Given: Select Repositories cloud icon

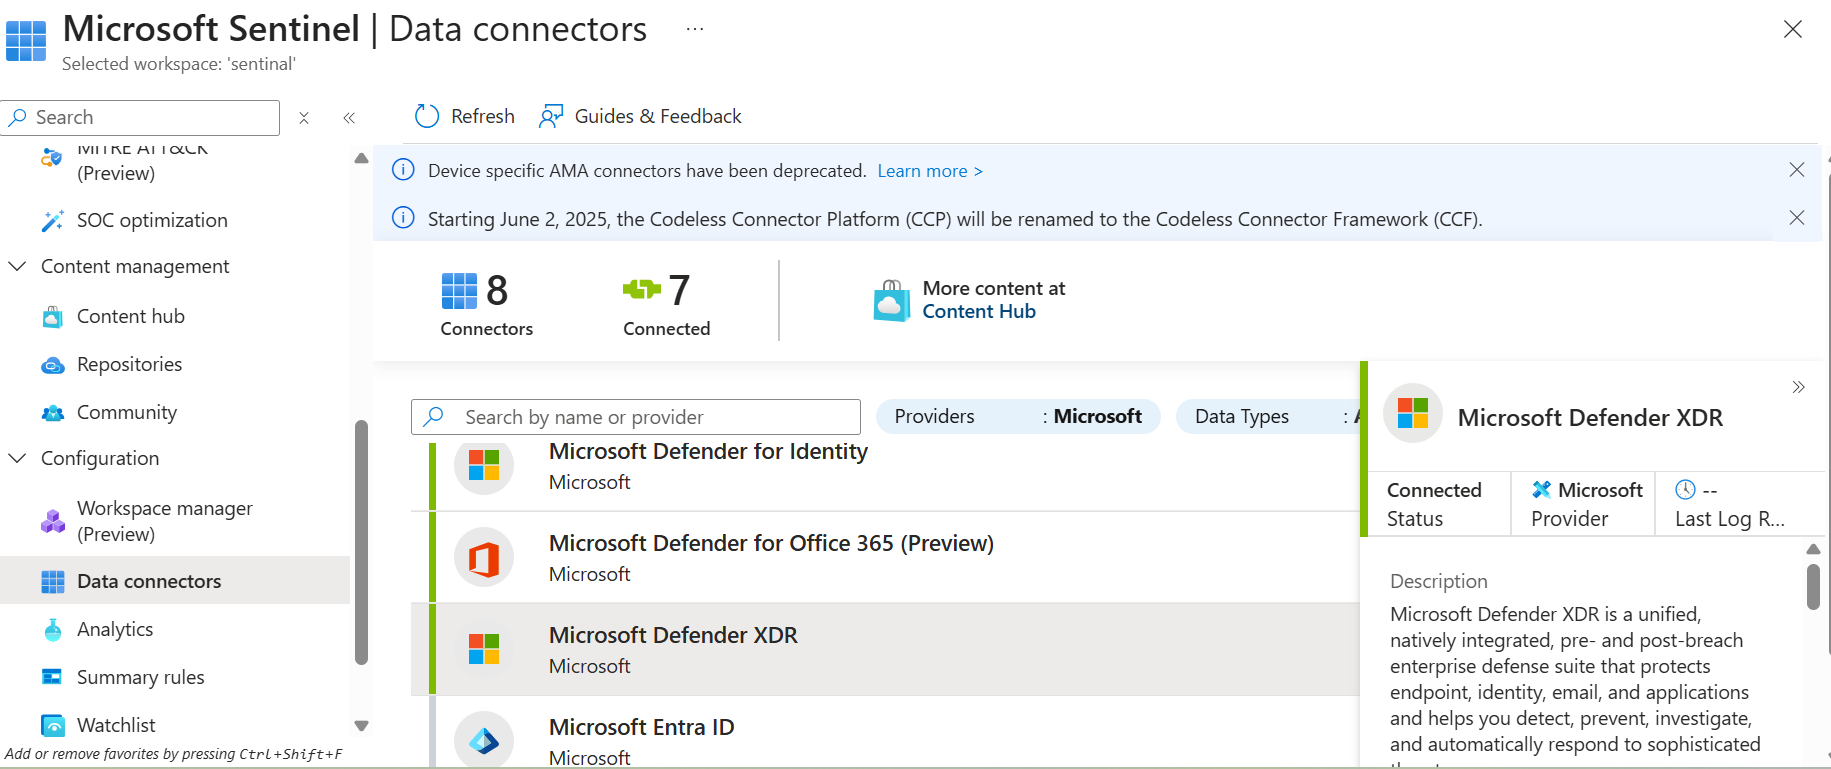Looking at the screenshot, I should [52, 365].
